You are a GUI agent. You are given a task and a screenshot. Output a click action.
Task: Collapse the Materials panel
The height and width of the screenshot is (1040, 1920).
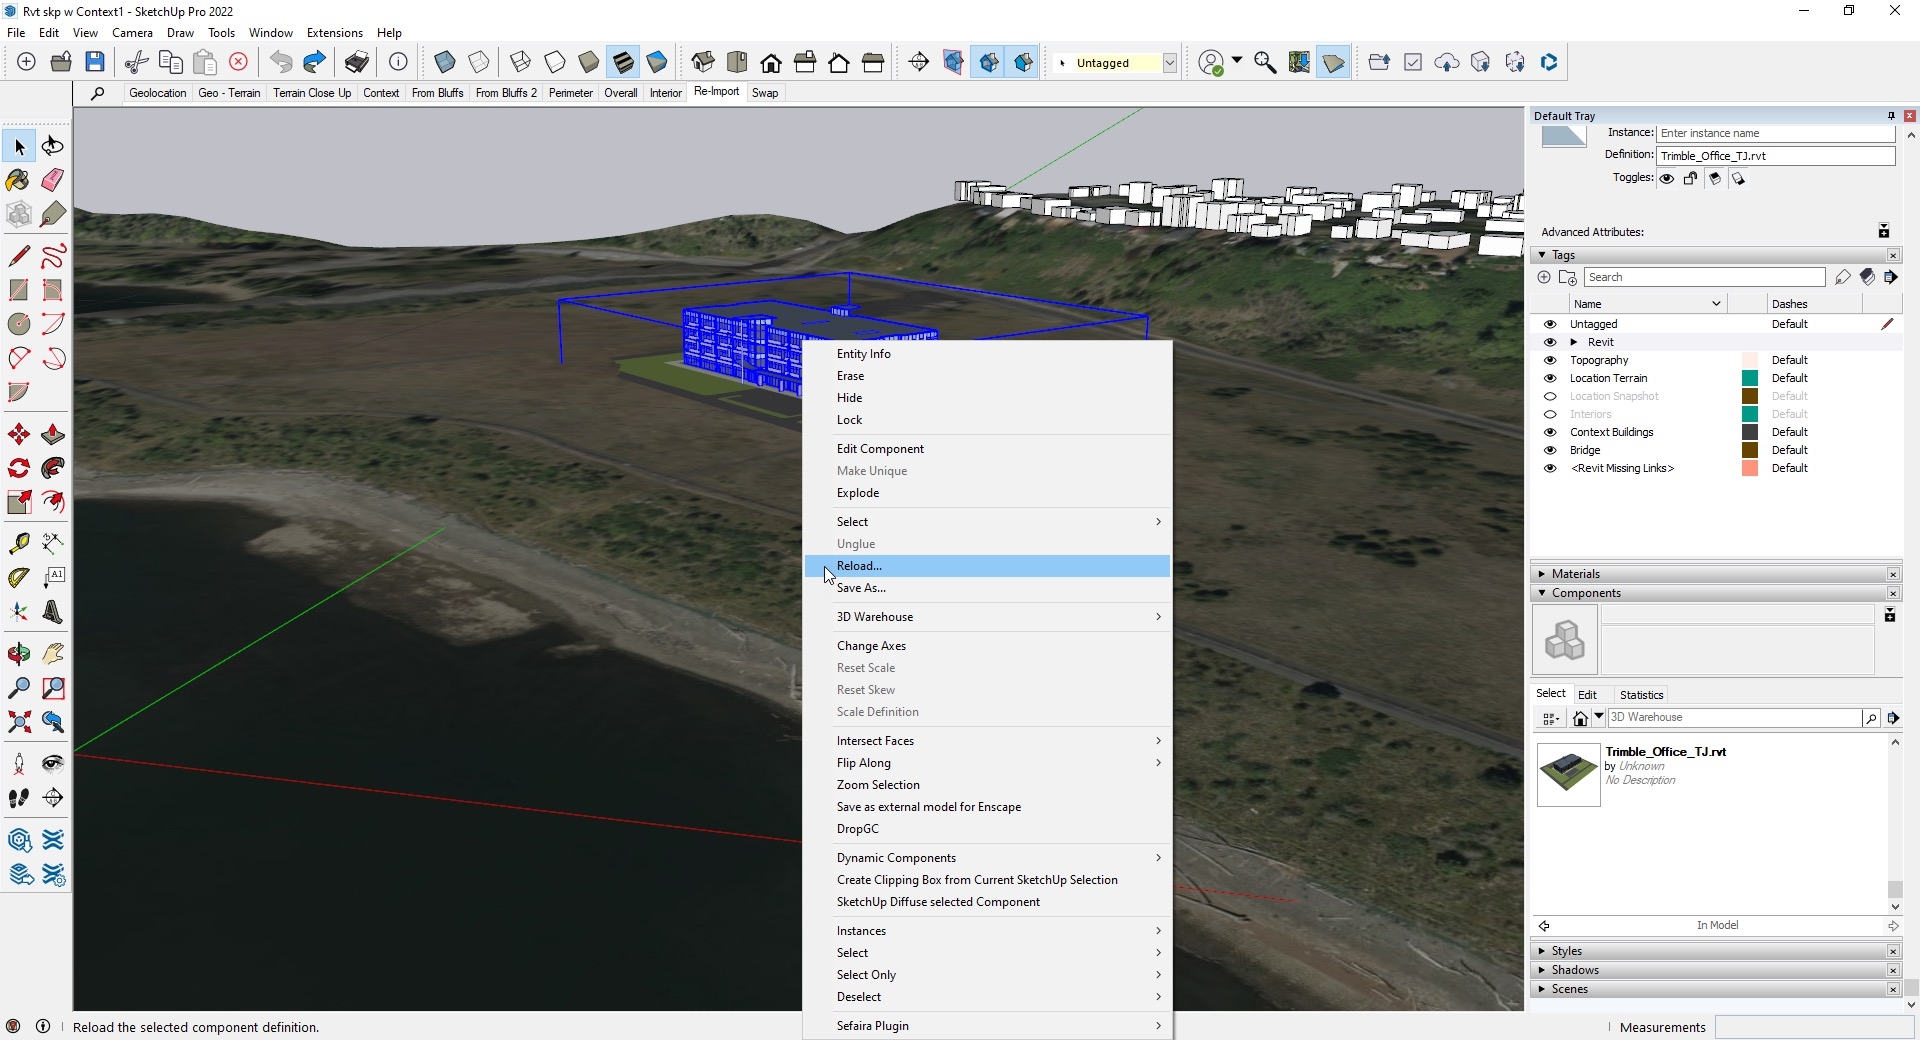coord(1543,573)
